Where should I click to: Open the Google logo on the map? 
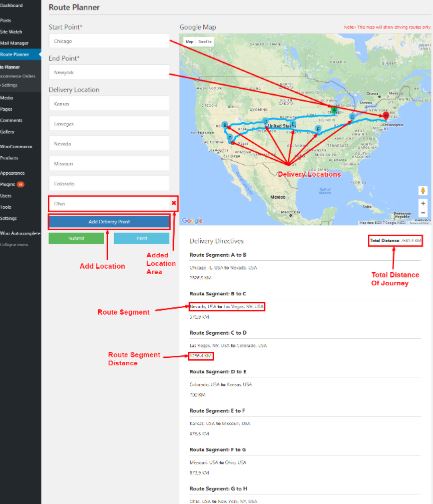tap(192, 221)
